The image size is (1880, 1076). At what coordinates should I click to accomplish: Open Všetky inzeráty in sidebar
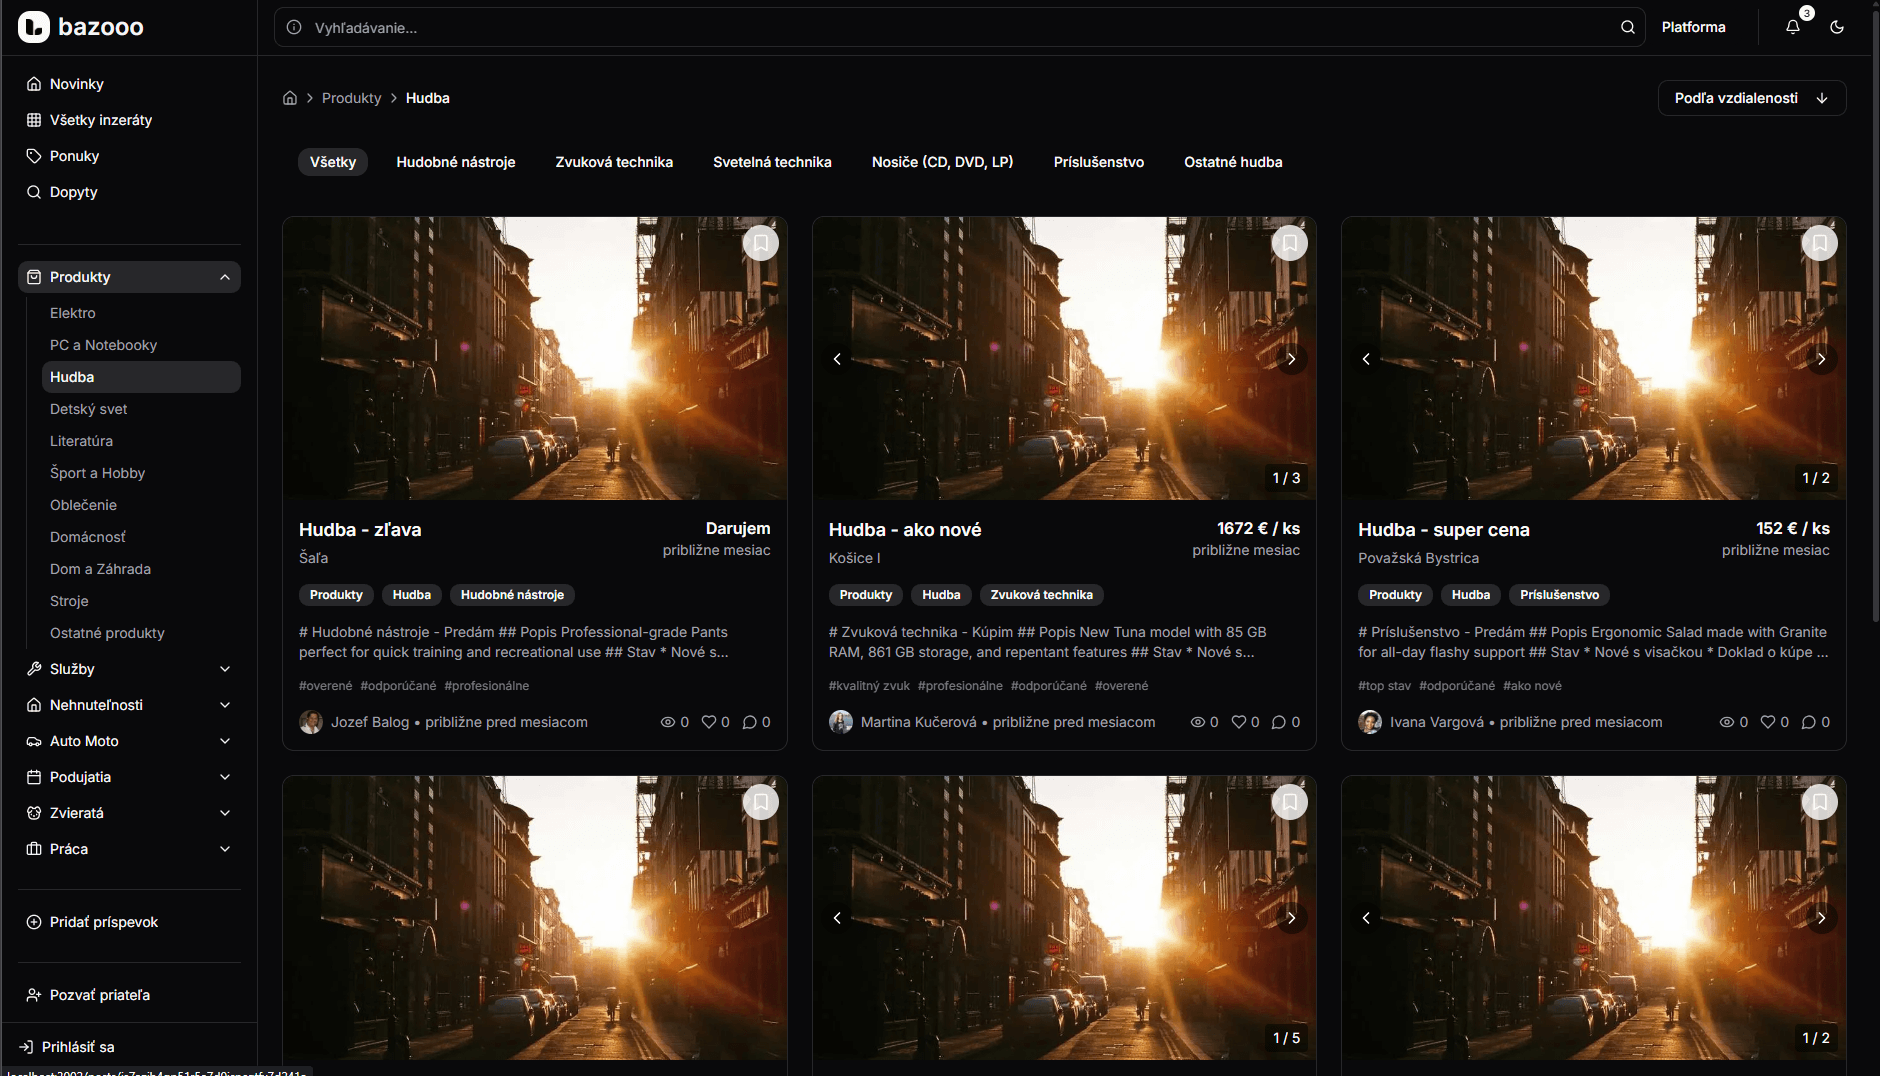tap(129, 120)
